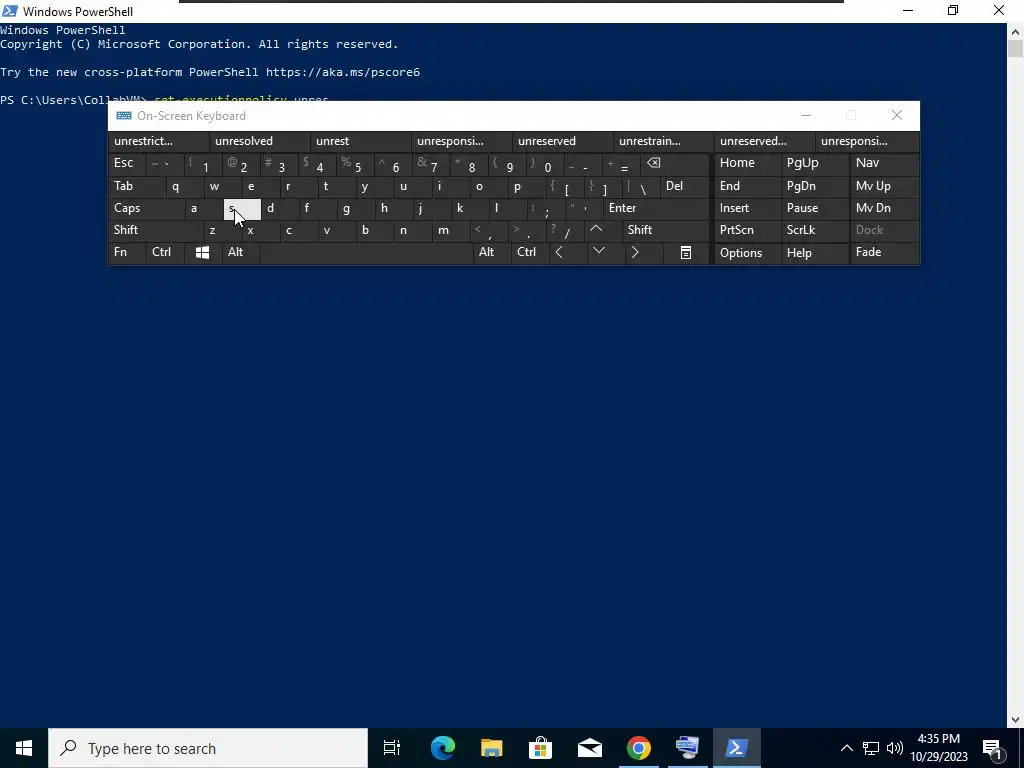Tap the Home key on the keyboard
The height and width of the screenshot is (768, 1024).
[747, 163]
